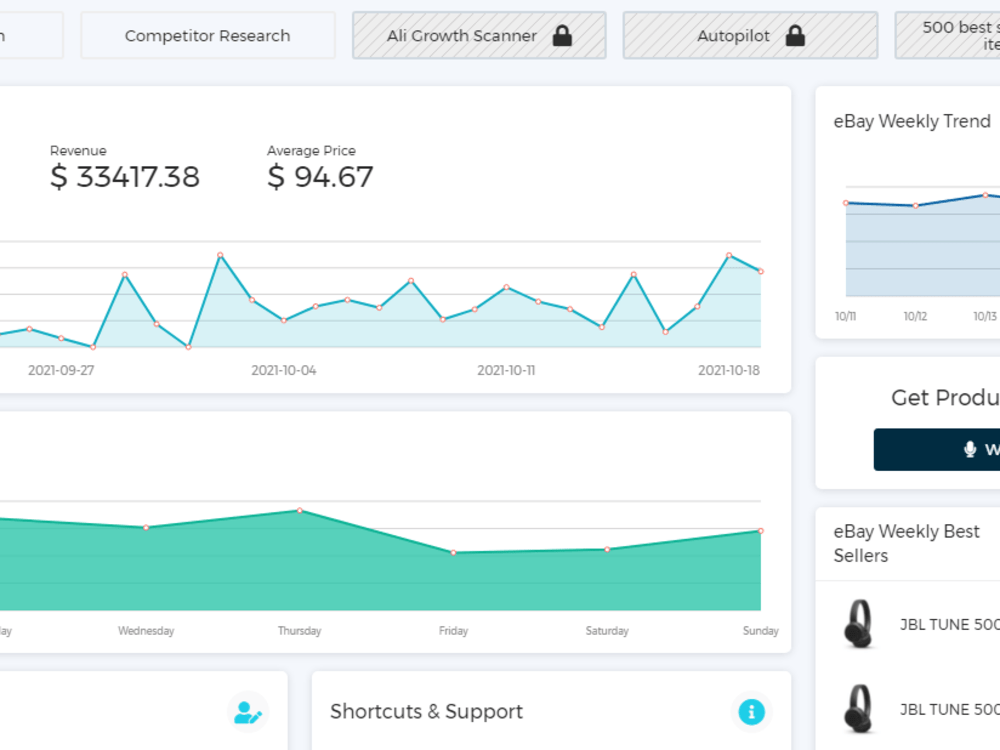Click the eBay Weekly Trend heading
1000x750 pixels.
(912, 121)
